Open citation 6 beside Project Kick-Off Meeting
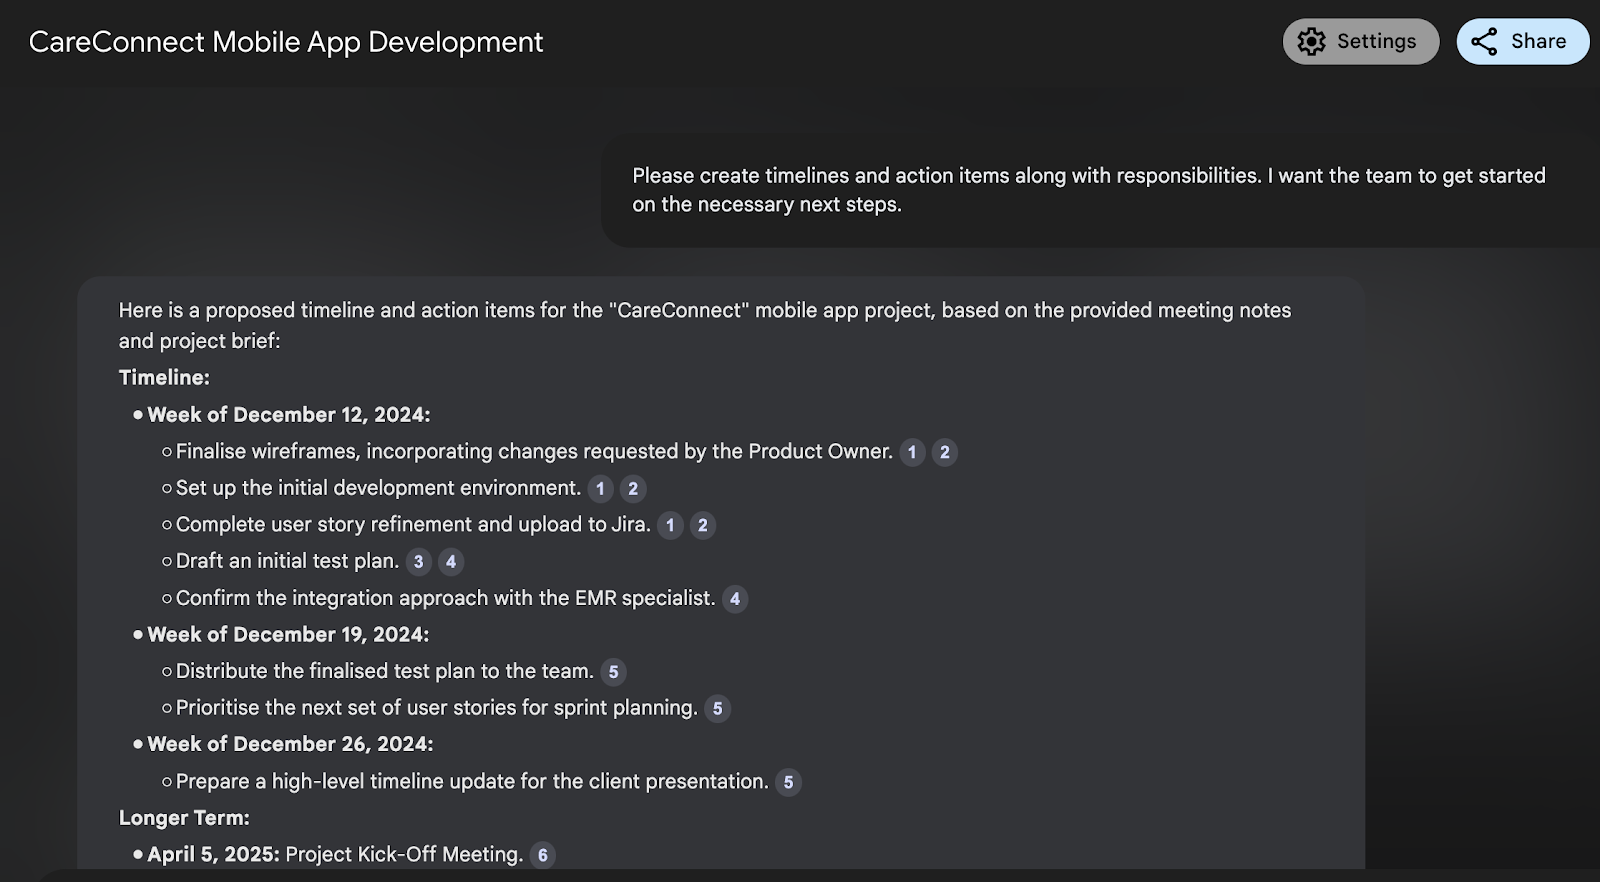Image resolution: width=1600 pixels, height=882 pixels. point(542,855)
